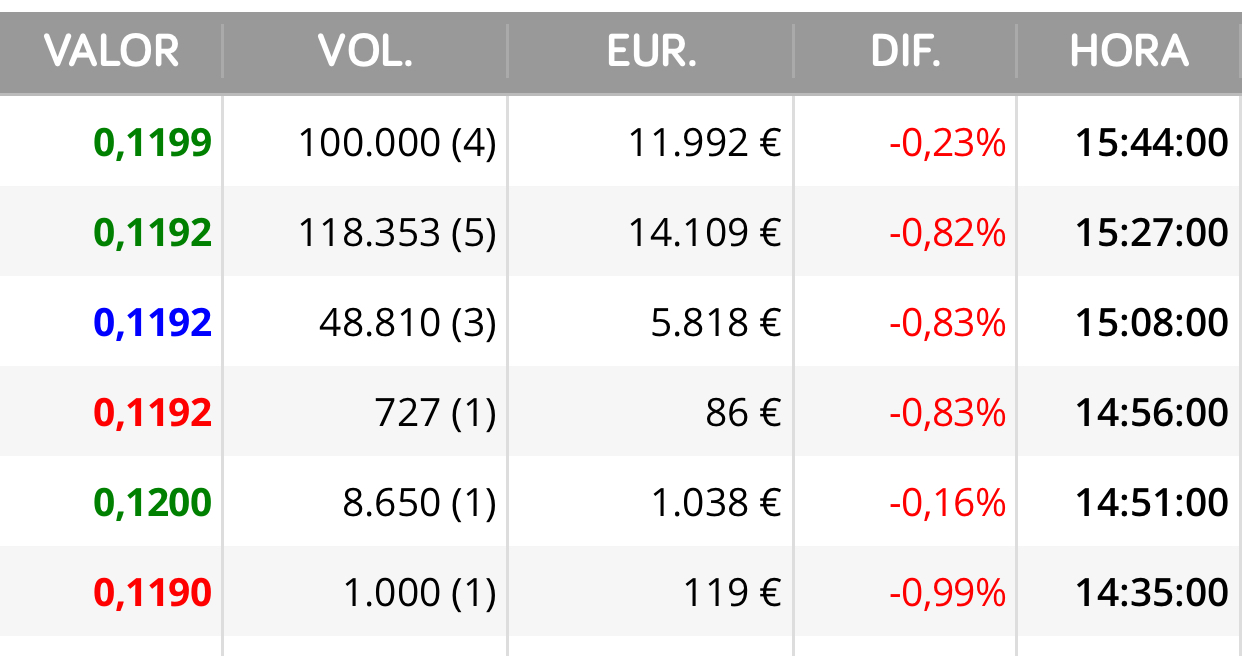1242x656 pixels.
Task: Select volume 100.000 (4) cell
Action: (x=397, y=143)
